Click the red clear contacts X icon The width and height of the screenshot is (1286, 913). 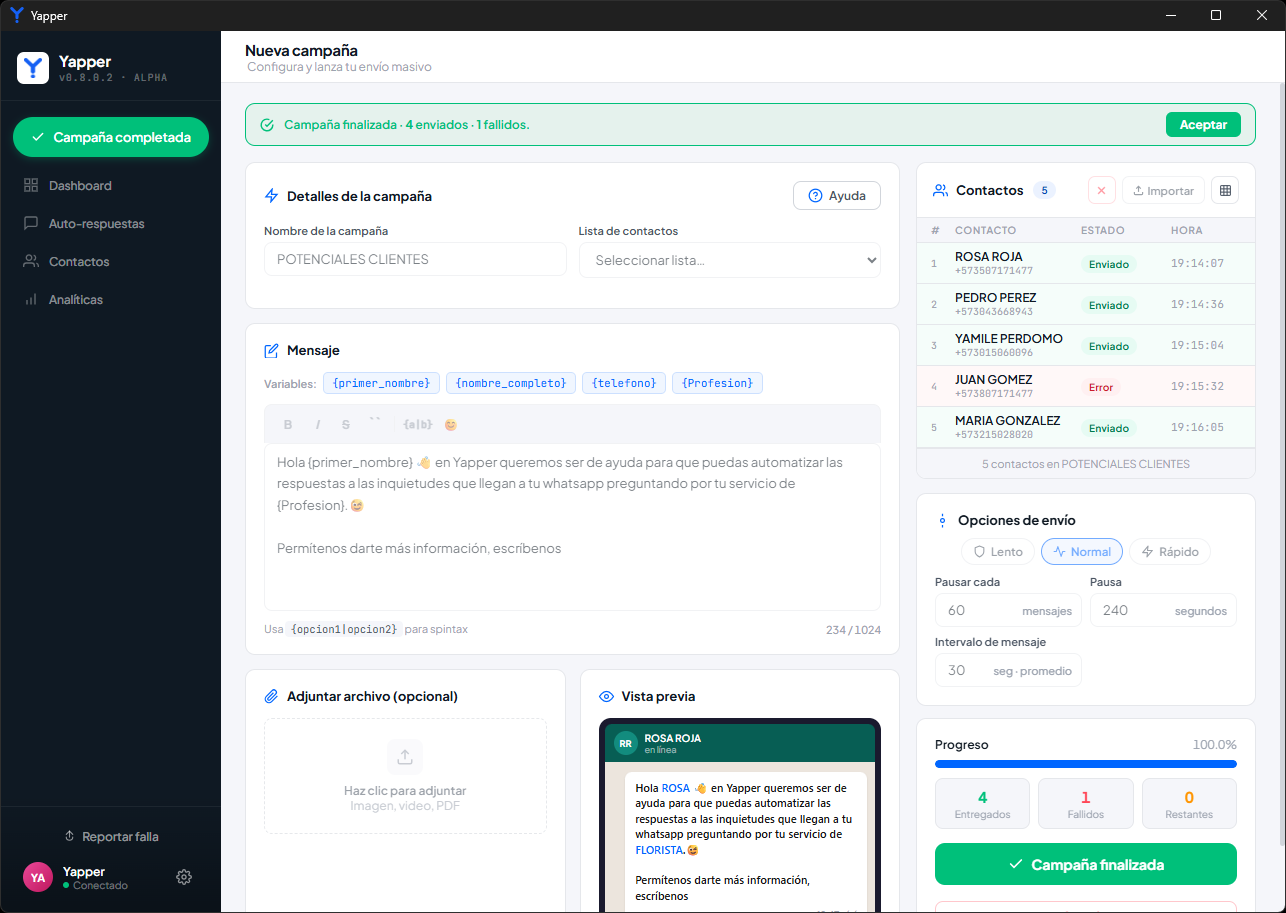point(1101,190)
